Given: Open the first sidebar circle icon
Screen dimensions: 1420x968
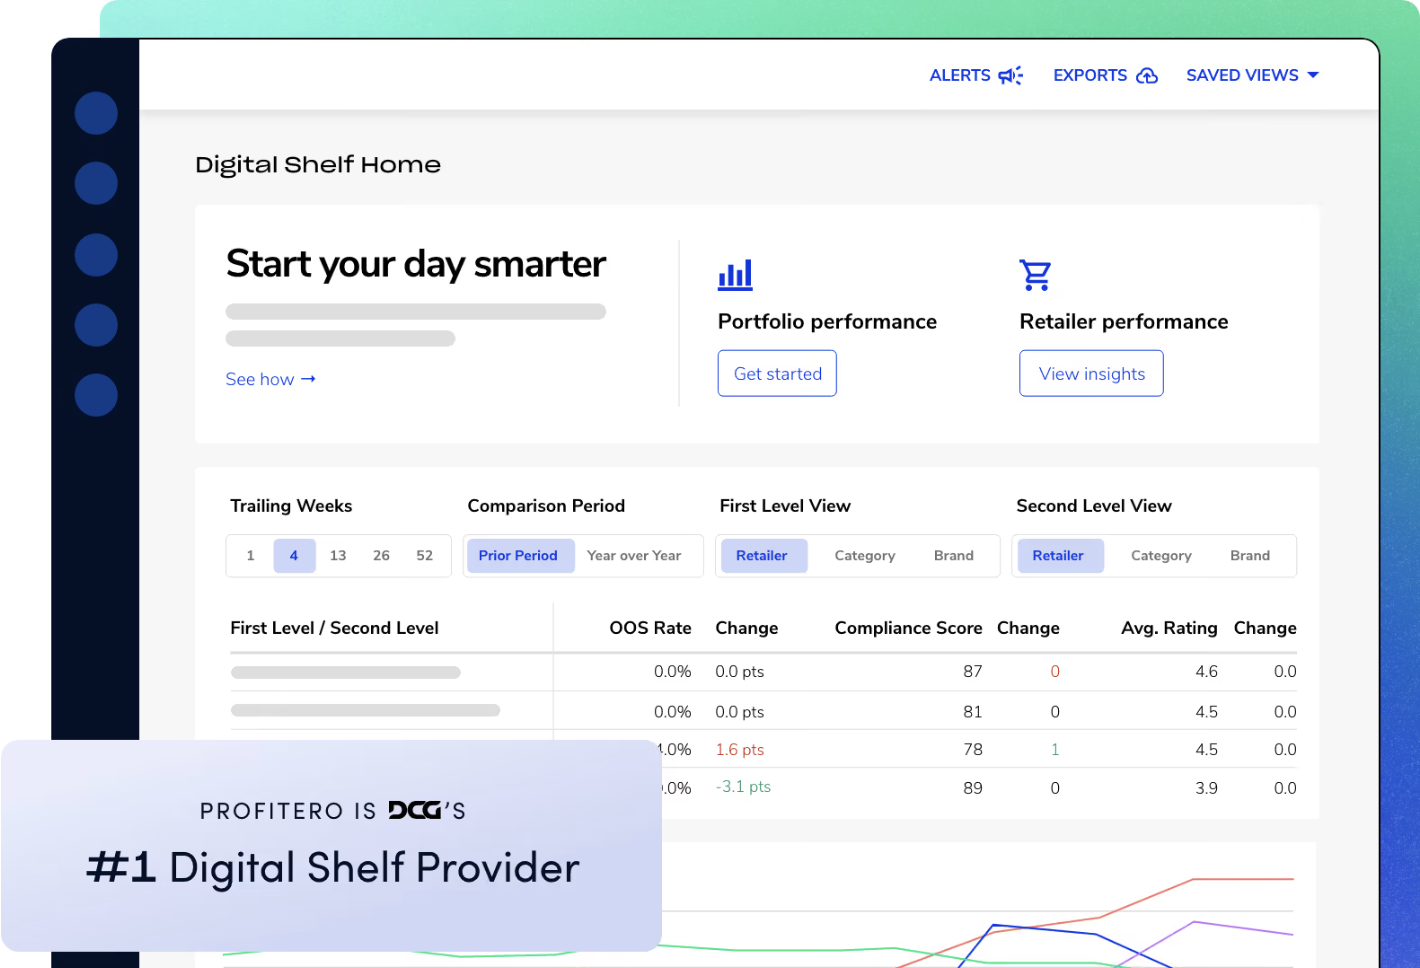Looking at the screenshot, I should coord(96,113).
